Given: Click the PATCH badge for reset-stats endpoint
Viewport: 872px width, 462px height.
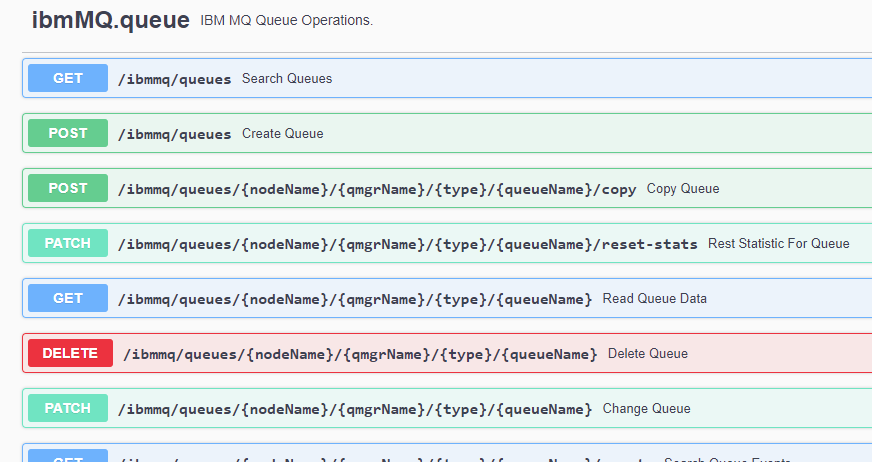Looking at the screenshot, I should (x=68, y=243).
